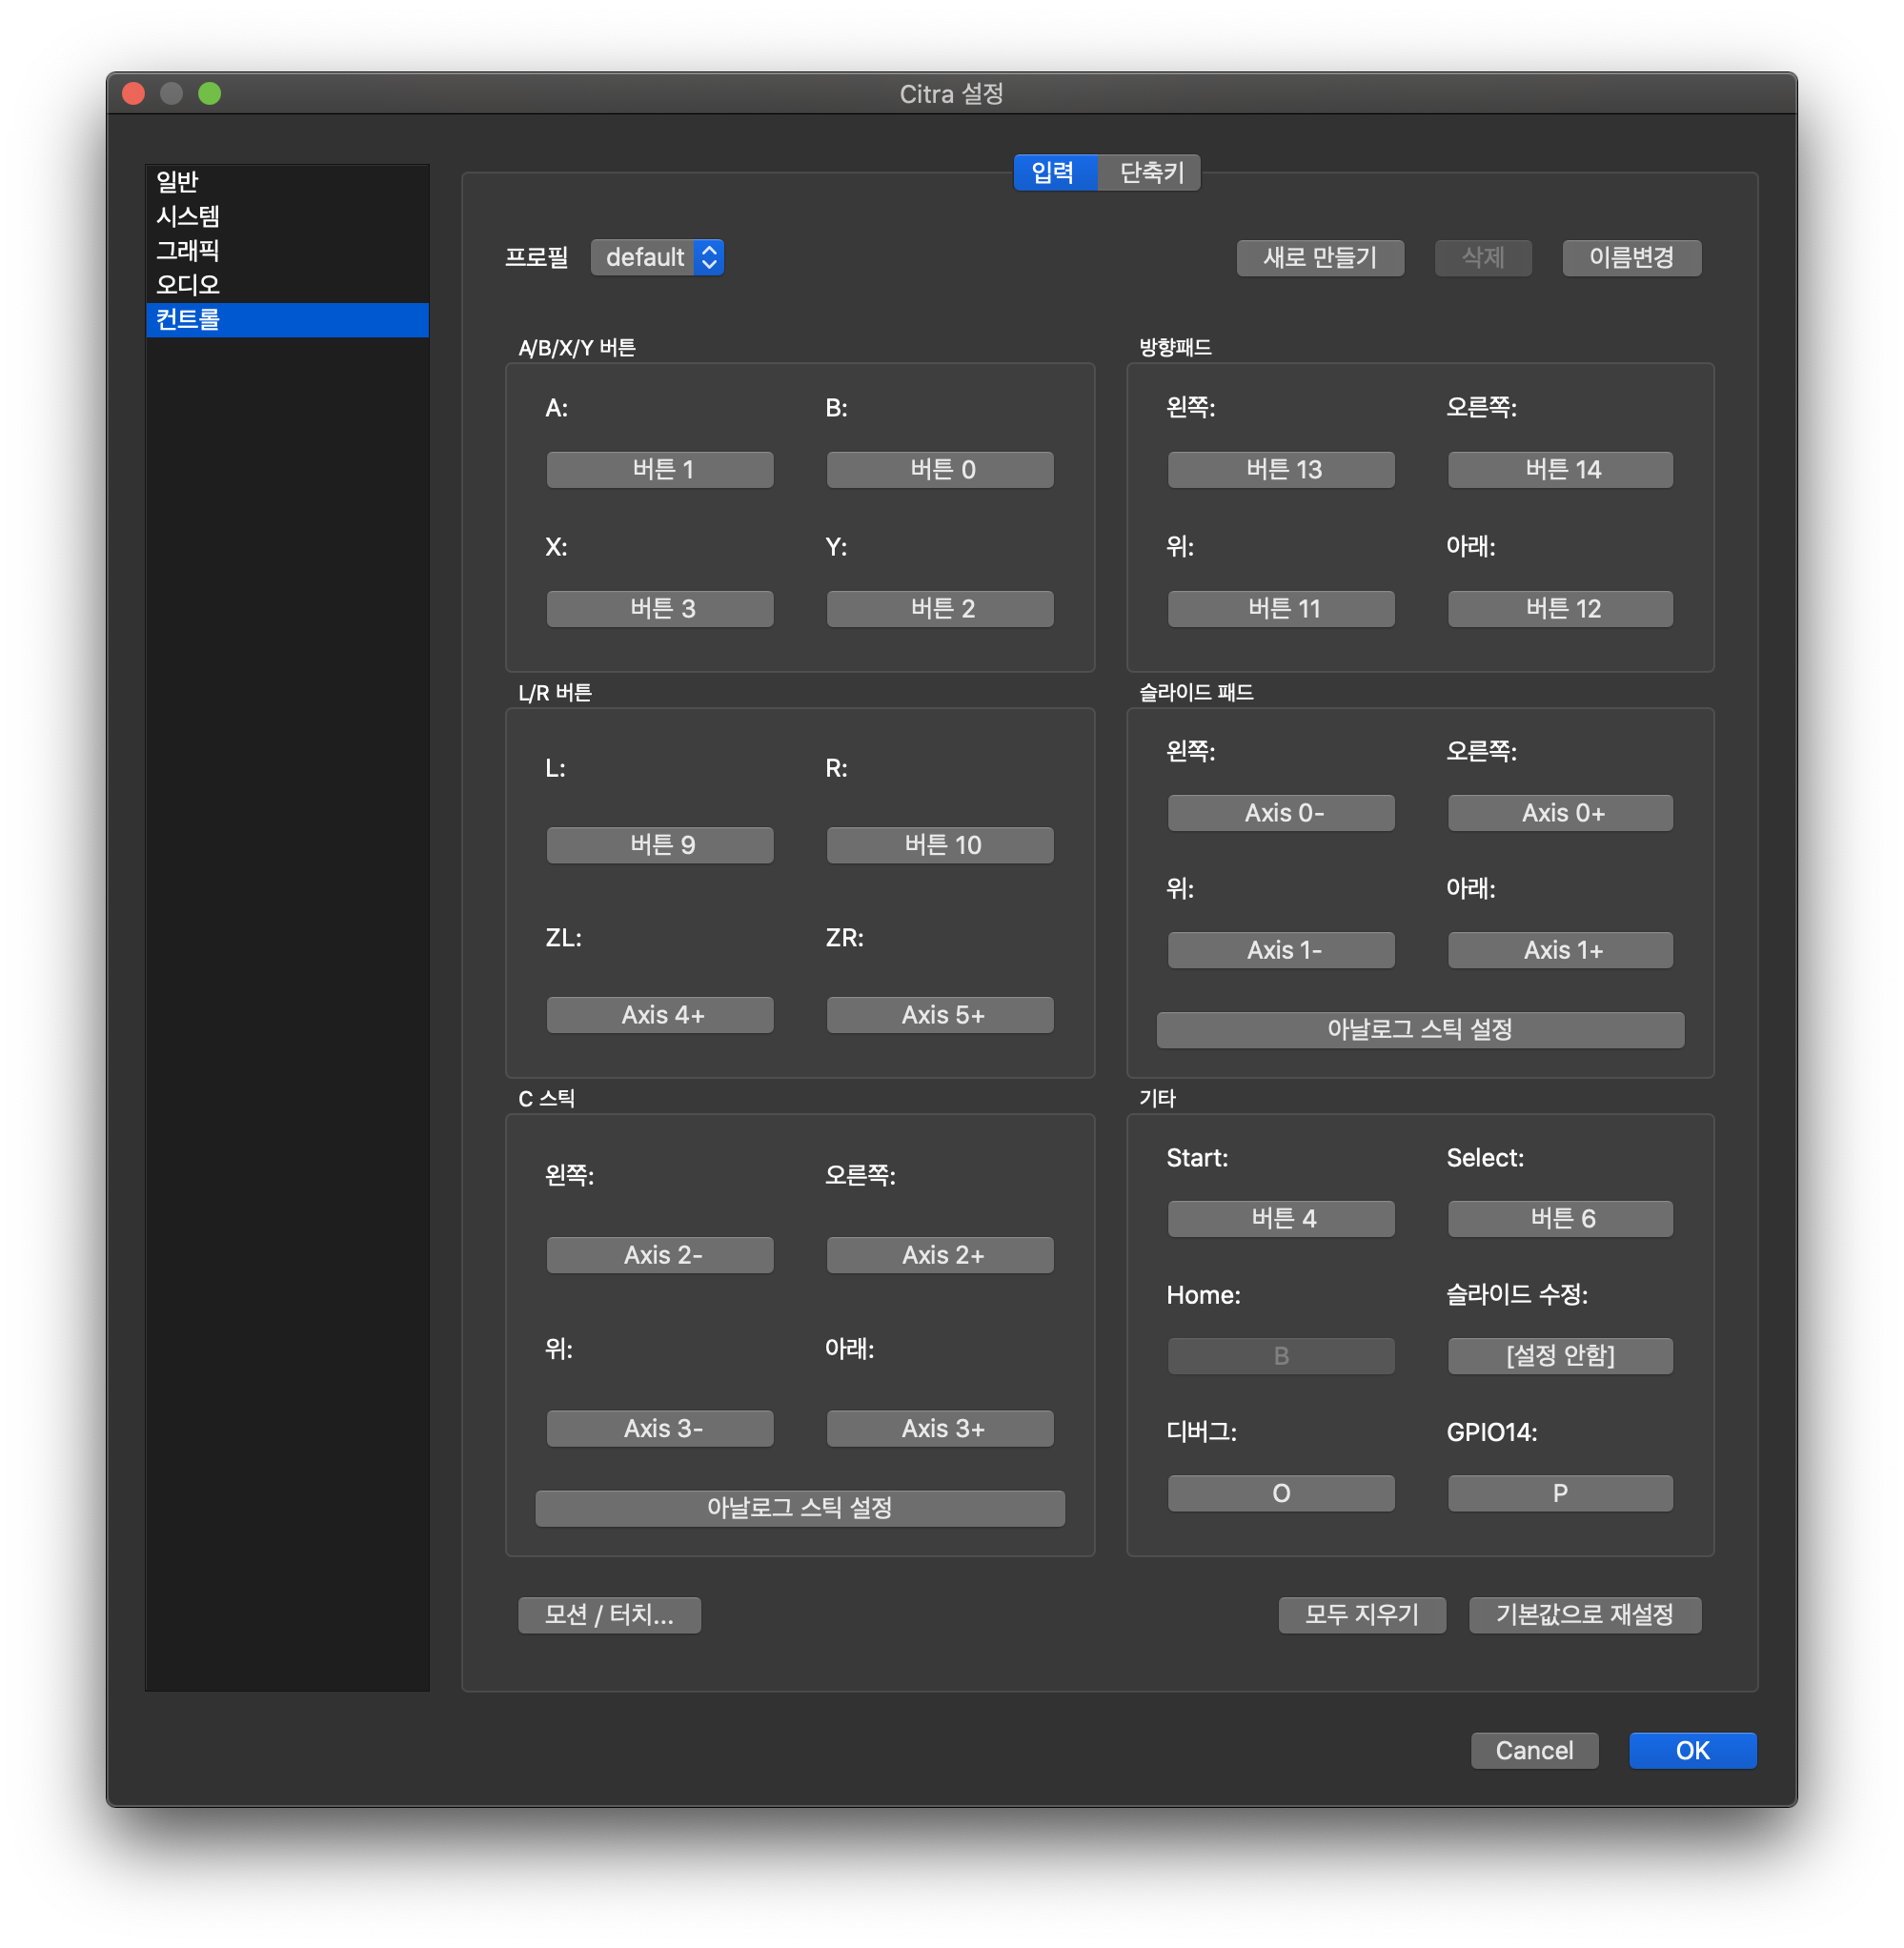Rebind the Y button mapped to 버튼 2
The height and width of the screenshot is (1948, 1904).
click(940, 609)
